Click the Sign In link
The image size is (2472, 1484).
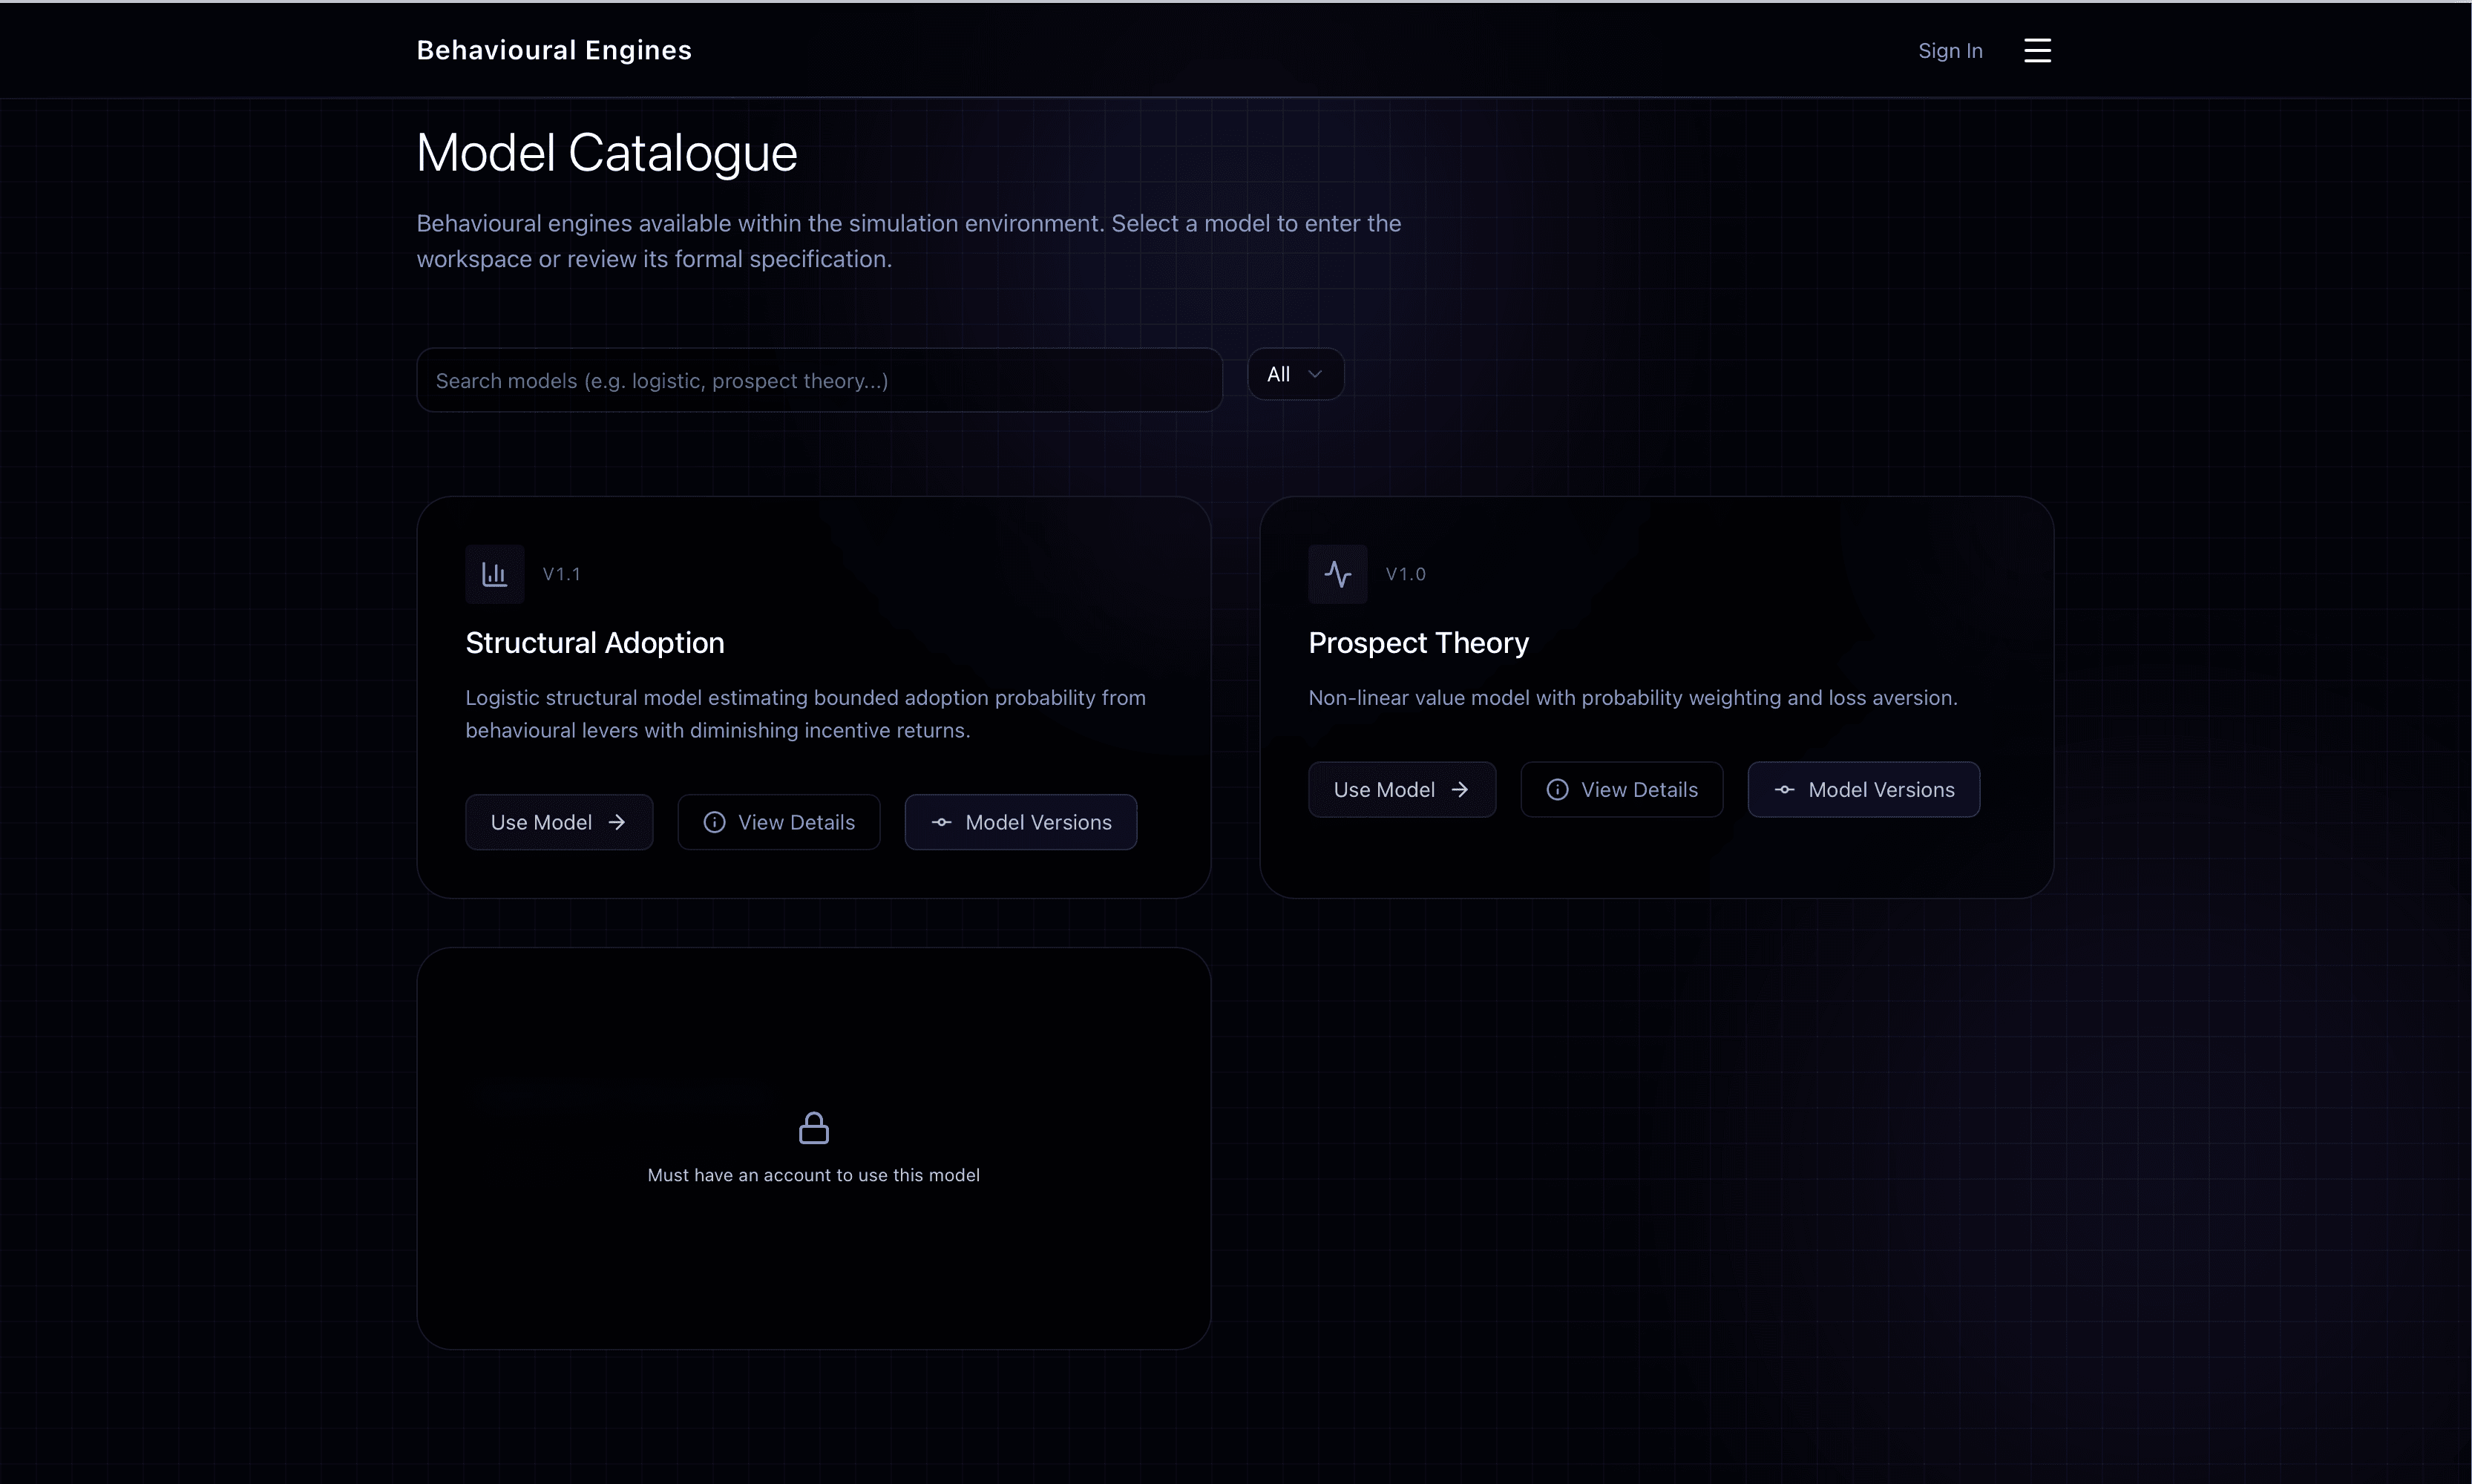[1949, 50]
